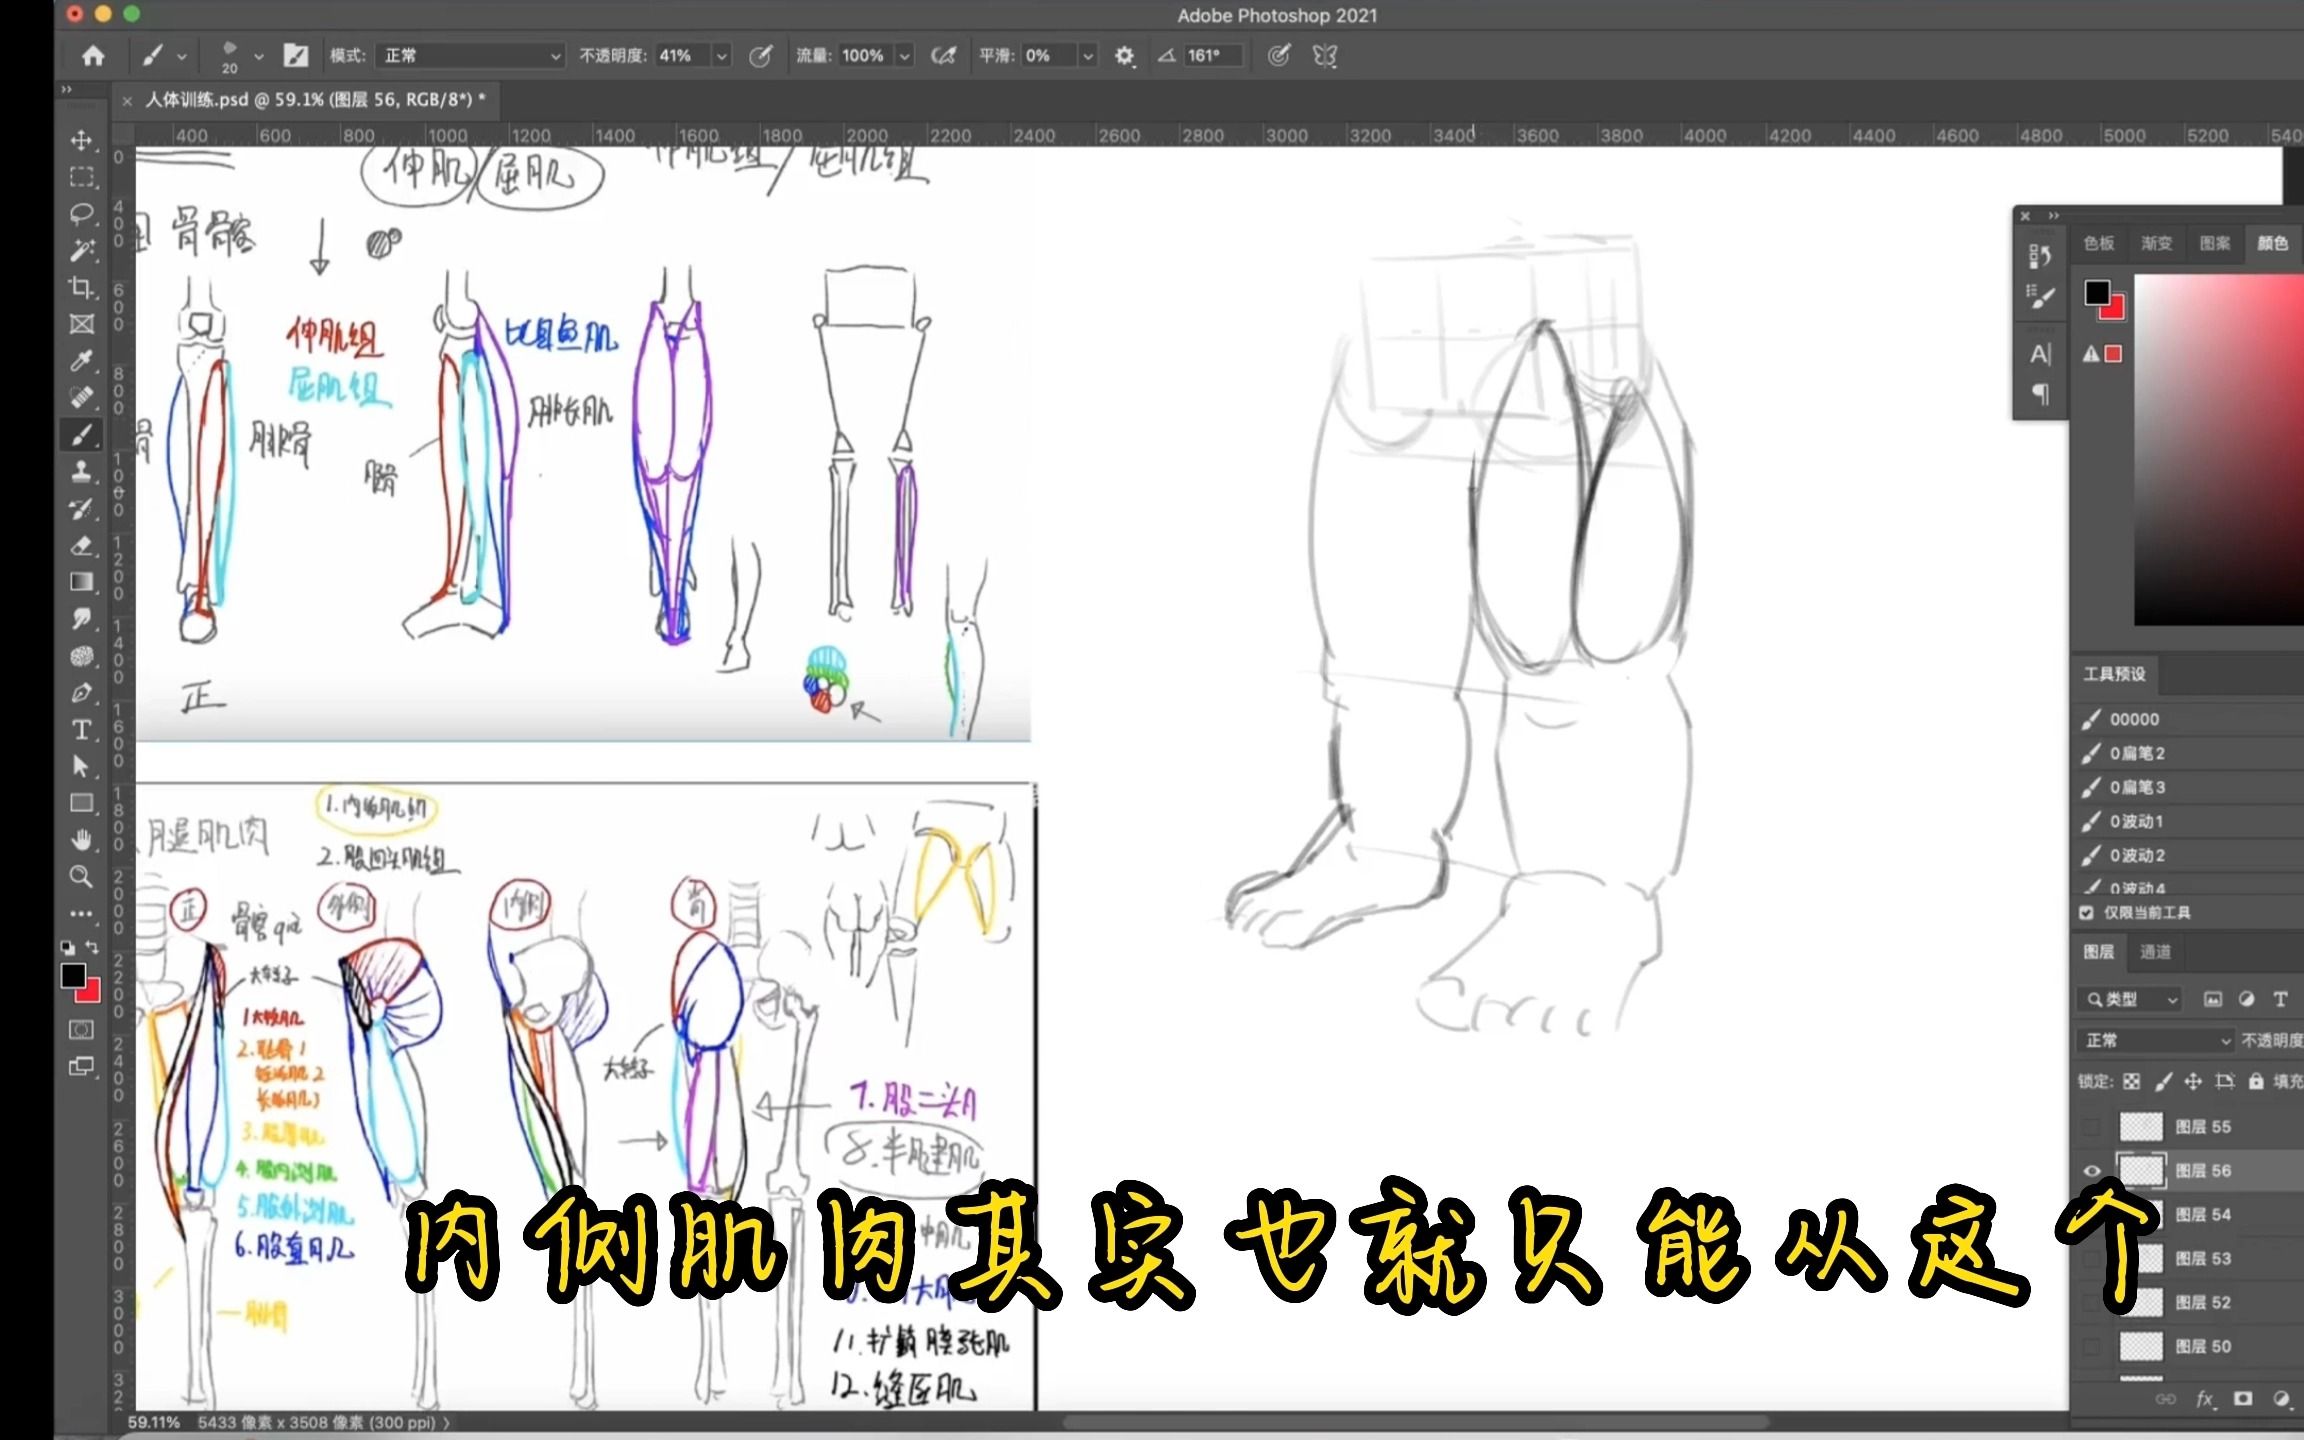Click the Home icon in options bar
The image size is (2304, 1440).
93,56
